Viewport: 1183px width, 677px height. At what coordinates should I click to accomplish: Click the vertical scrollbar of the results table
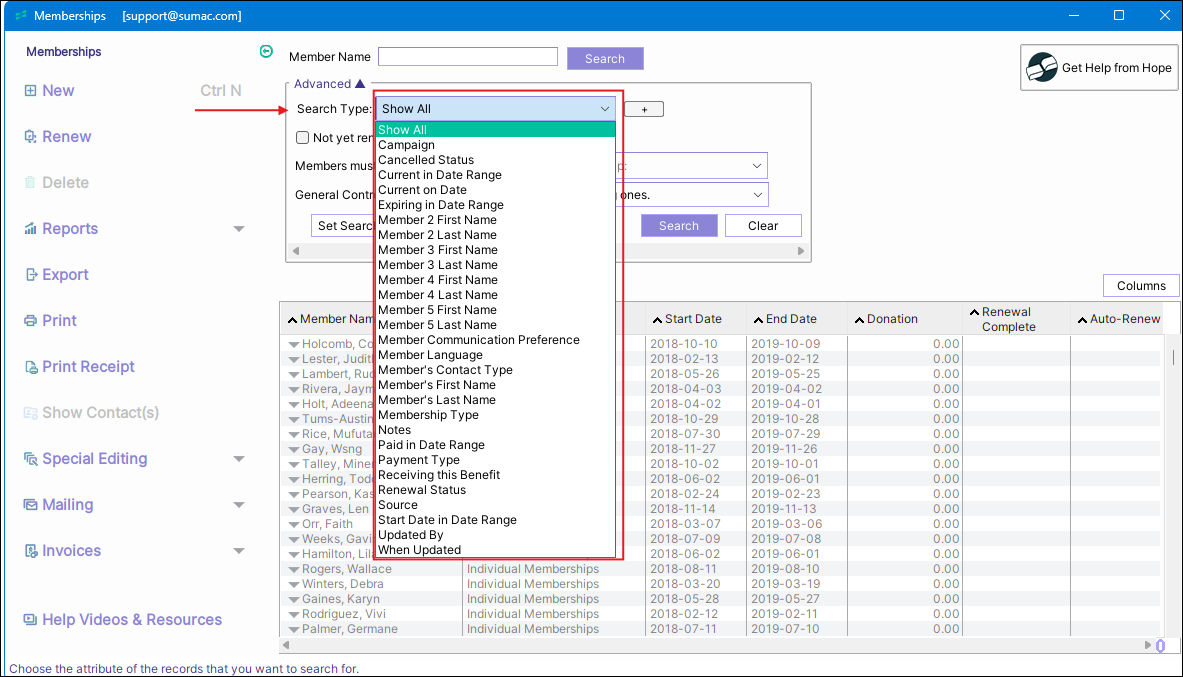[1173, 357]
